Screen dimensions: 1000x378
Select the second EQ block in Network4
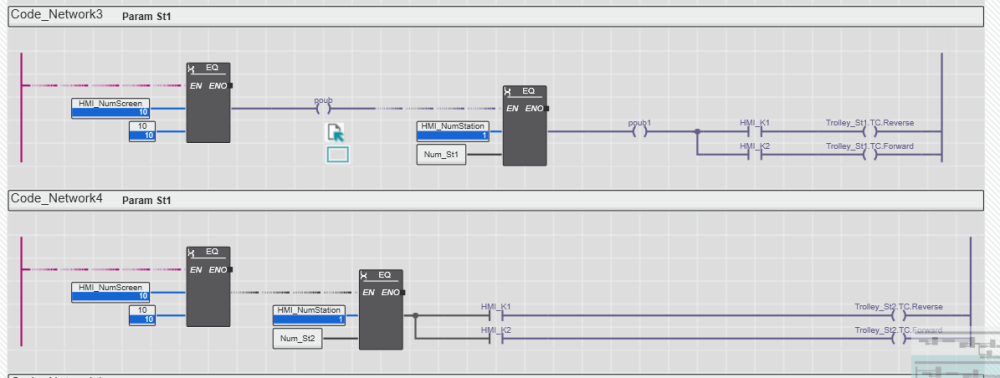381,309
